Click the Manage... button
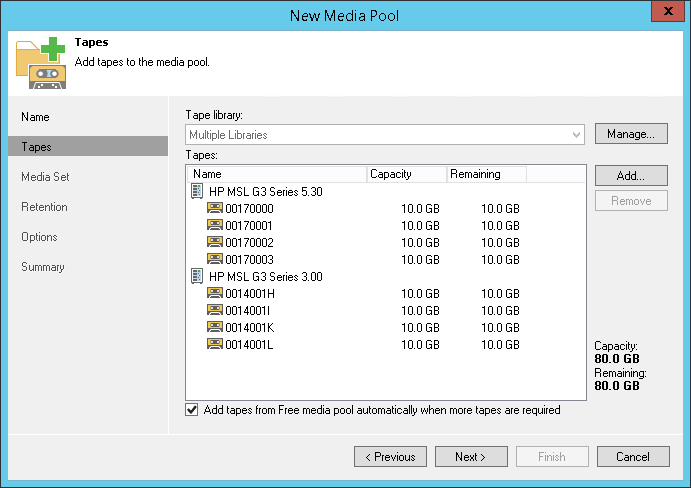 (631, 134)
